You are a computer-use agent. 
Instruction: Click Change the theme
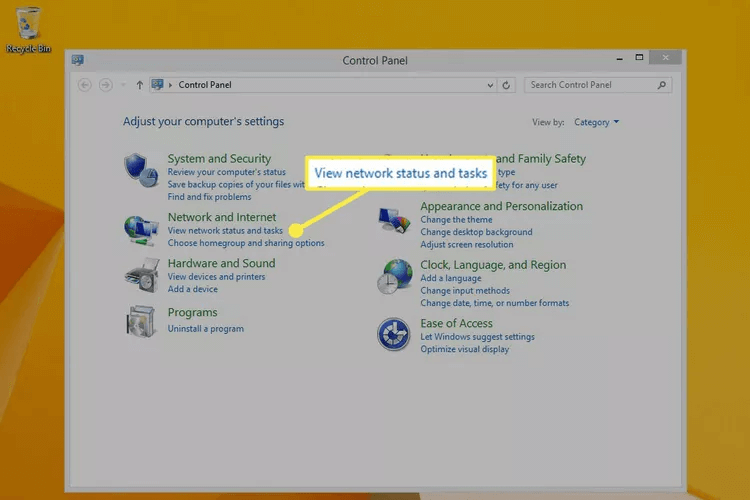(456, 220)
